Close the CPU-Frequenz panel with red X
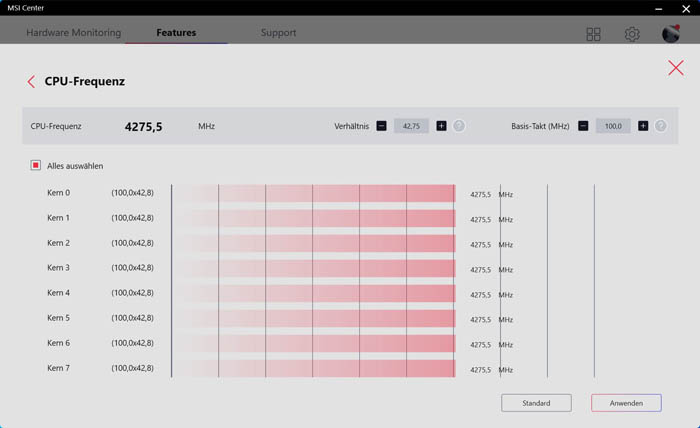Screen dimensions: 700x428 pyautogui.click(x=676, y=68)
